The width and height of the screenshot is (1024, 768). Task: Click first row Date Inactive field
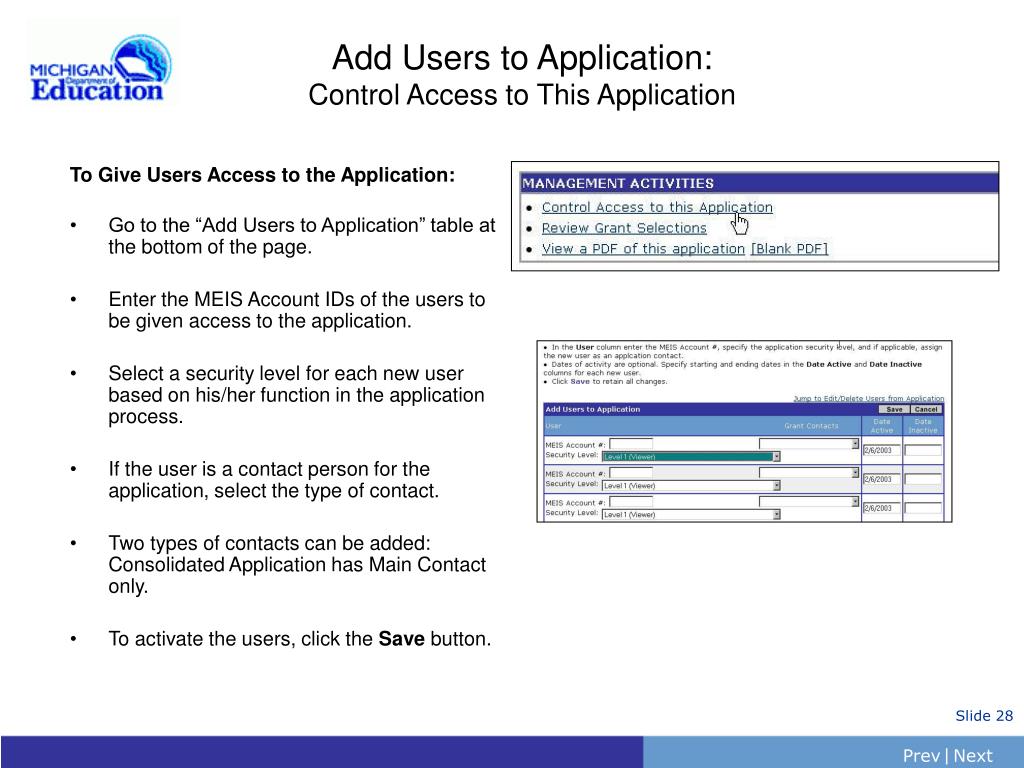pos(923,450)
